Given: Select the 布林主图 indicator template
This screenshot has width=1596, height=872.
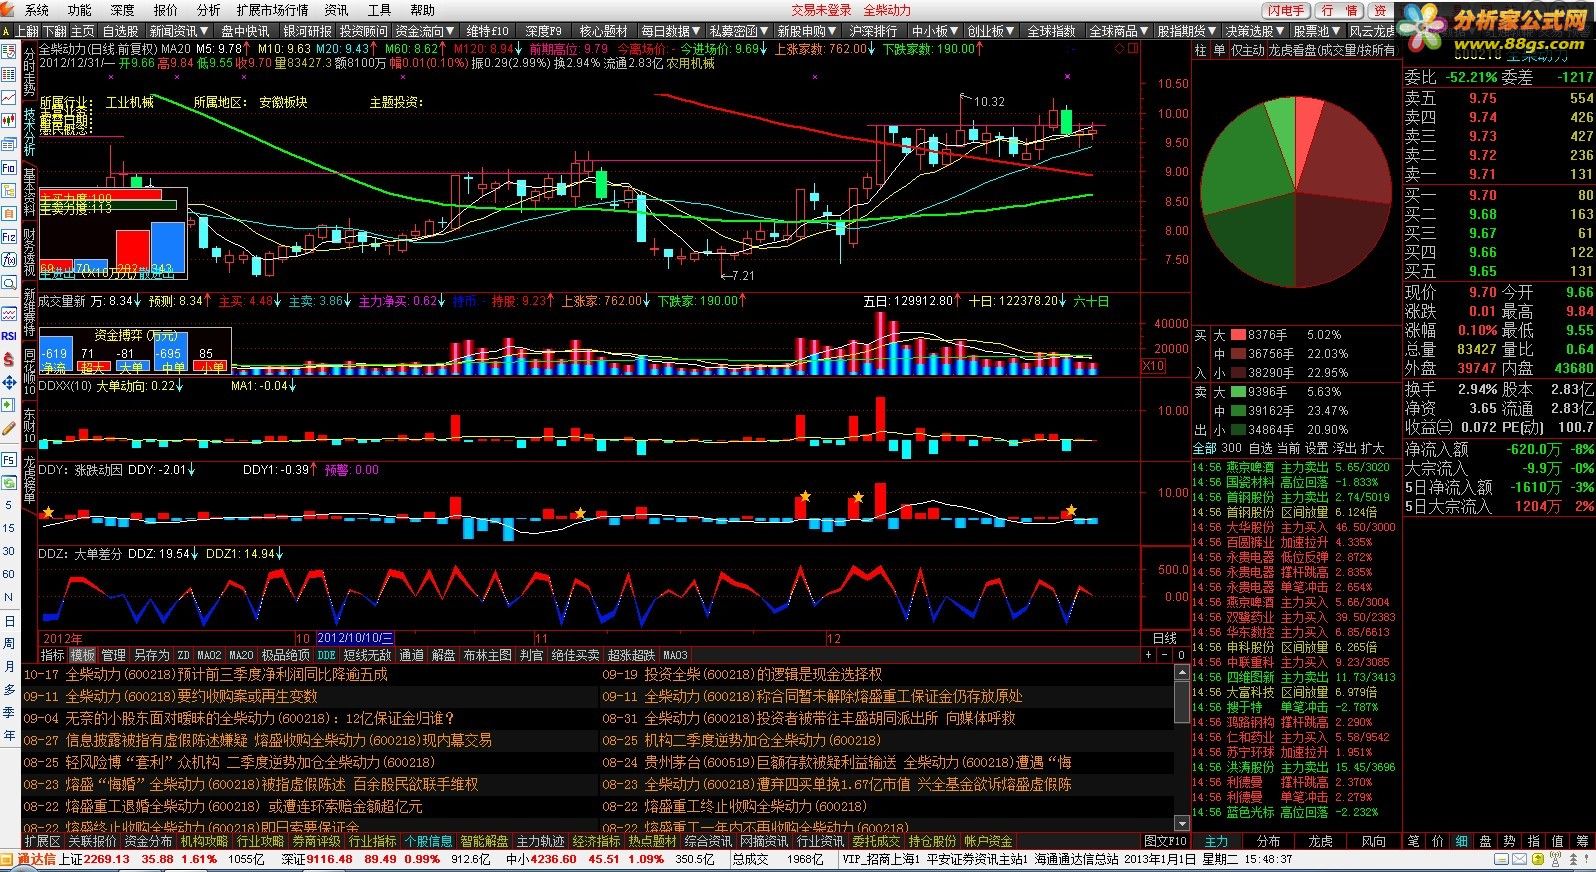Looking at the screenshot, I should coord(488,655).
